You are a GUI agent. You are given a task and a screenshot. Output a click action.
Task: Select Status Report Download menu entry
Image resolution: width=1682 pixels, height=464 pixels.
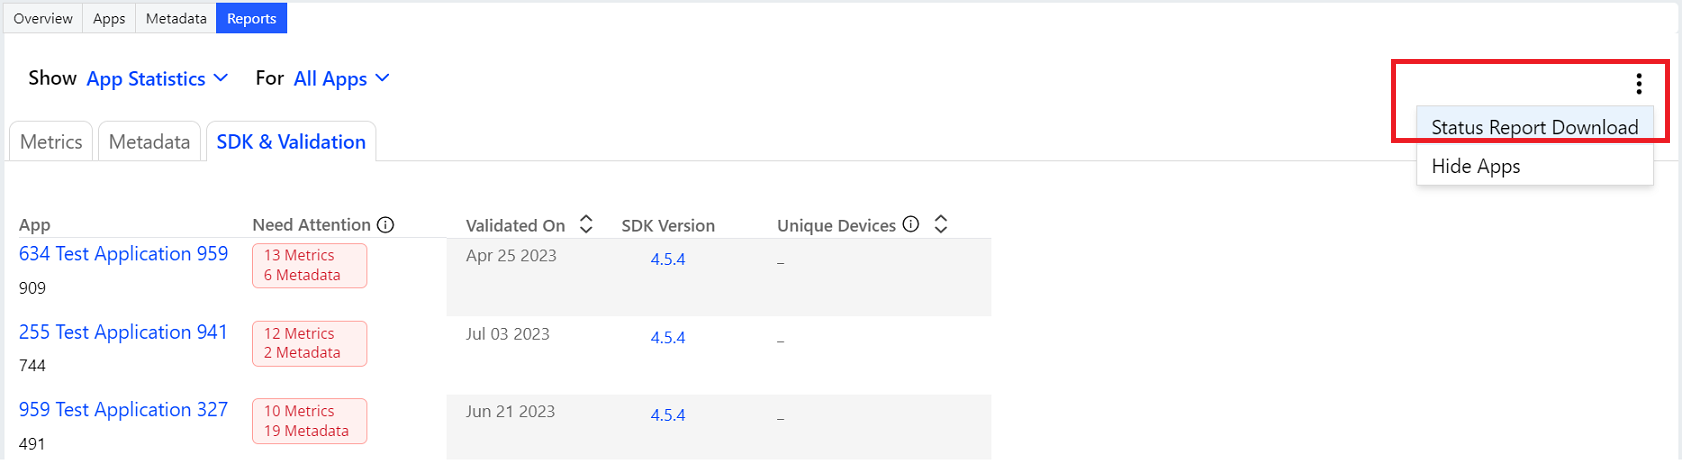pyautogui.click(x=1534, y=127)
